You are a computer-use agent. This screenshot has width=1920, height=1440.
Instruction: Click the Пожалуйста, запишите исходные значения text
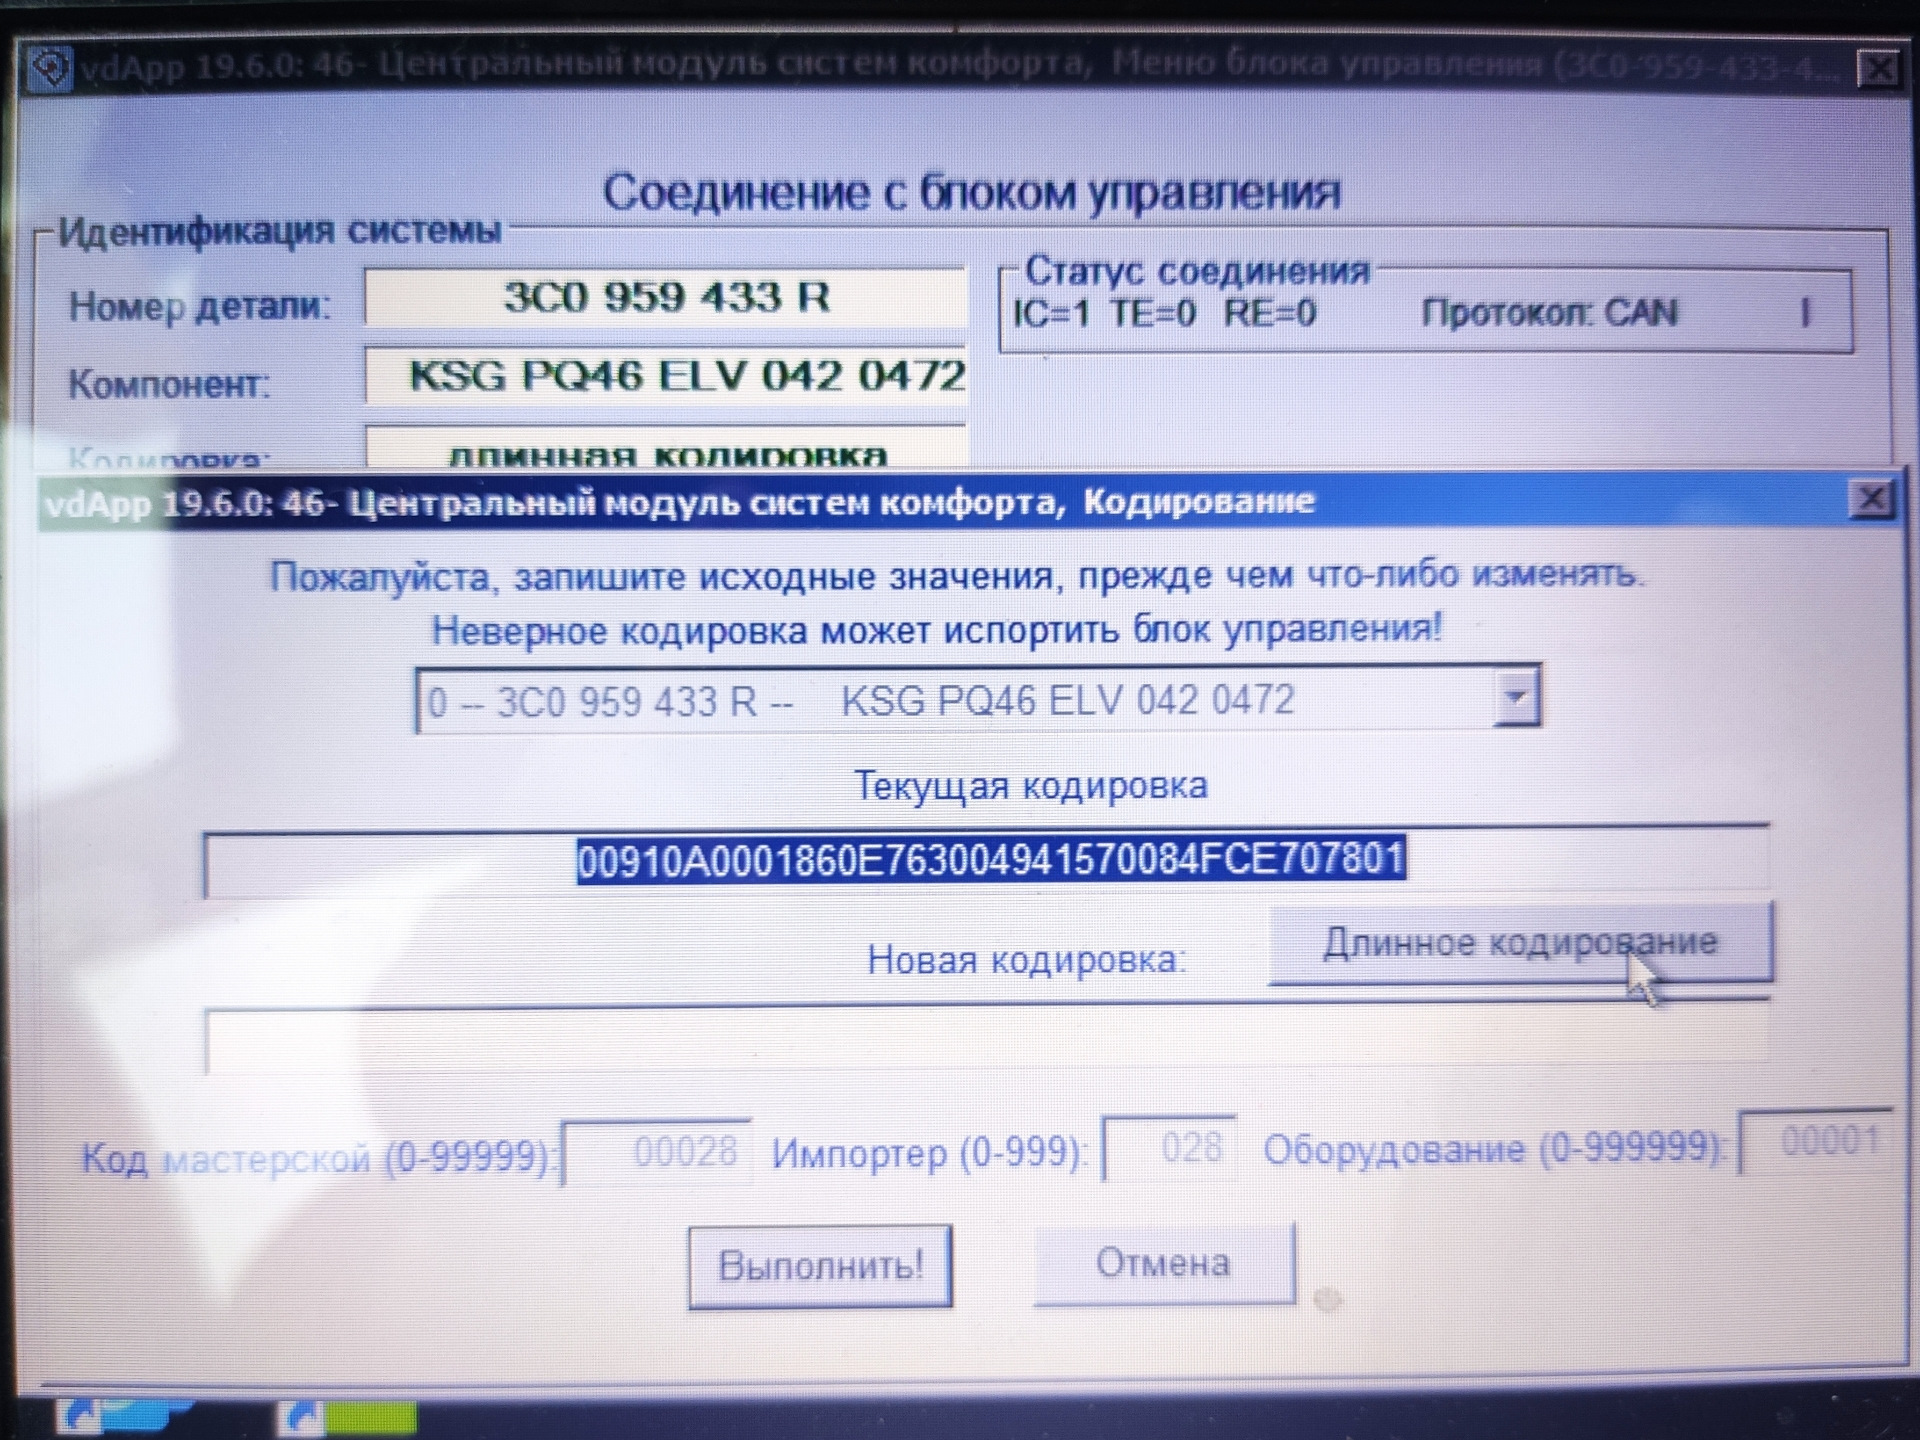click(x=957, y=576)
